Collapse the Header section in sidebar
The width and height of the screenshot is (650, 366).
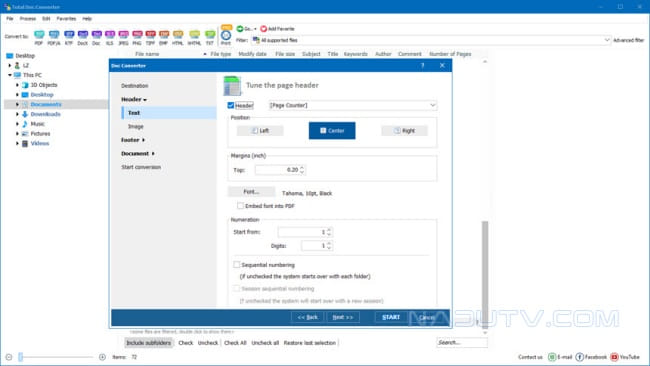pyautogui.click(x=145, y=99)
